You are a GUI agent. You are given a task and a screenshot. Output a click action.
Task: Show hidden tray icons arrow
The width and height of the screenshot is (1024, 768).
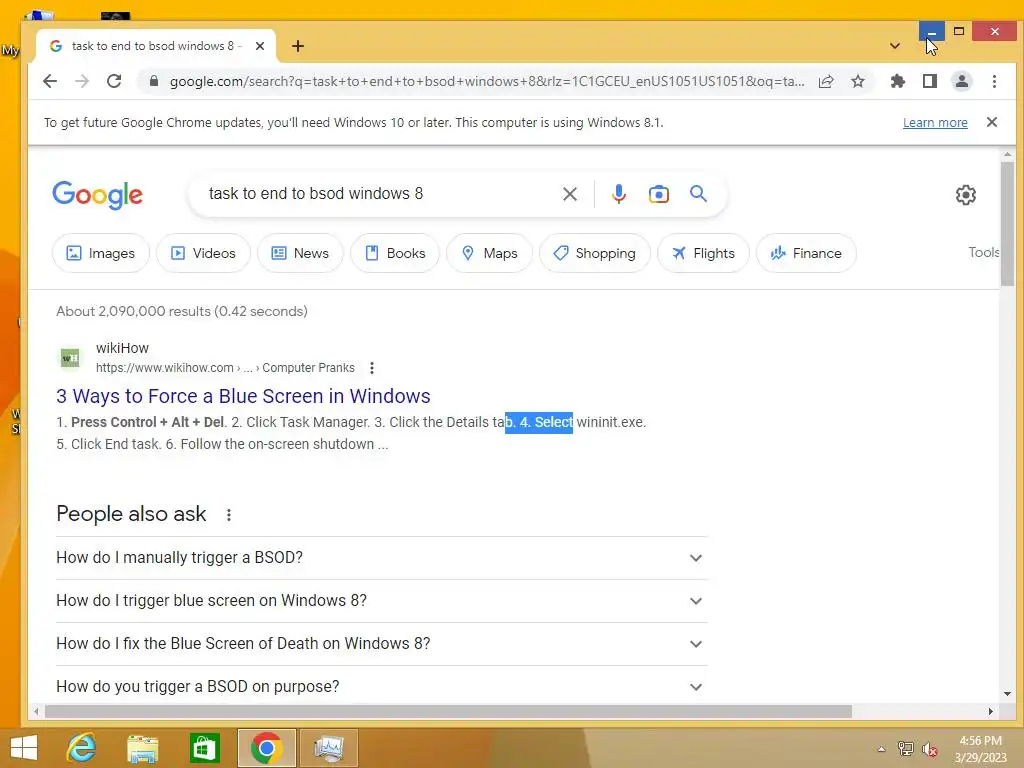881,749
